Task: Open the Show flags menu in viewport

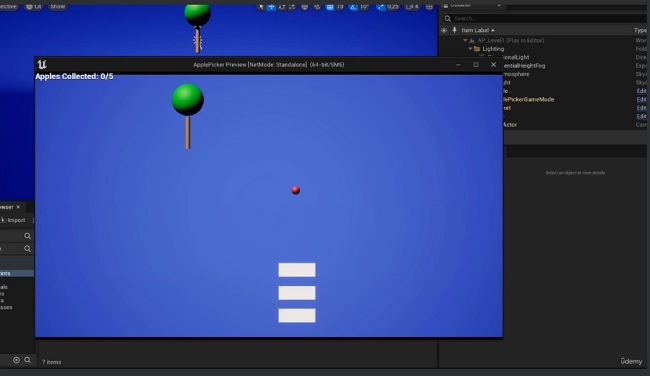Action: tap(58, 6)
